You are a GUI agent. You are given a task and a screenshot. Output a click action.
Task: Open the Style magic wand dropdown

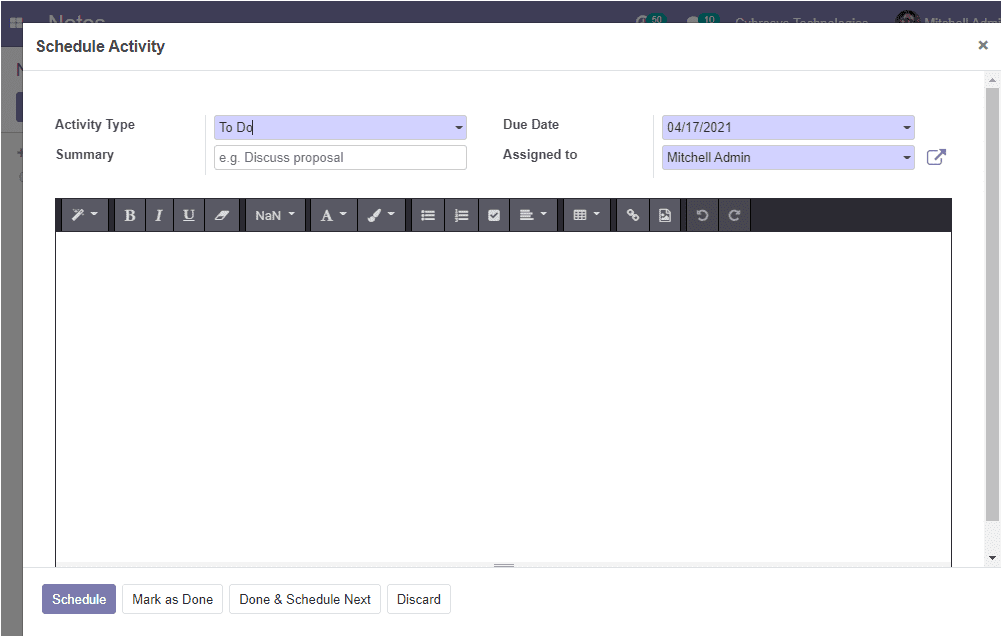pyautogui.click(x=86, y=215)
